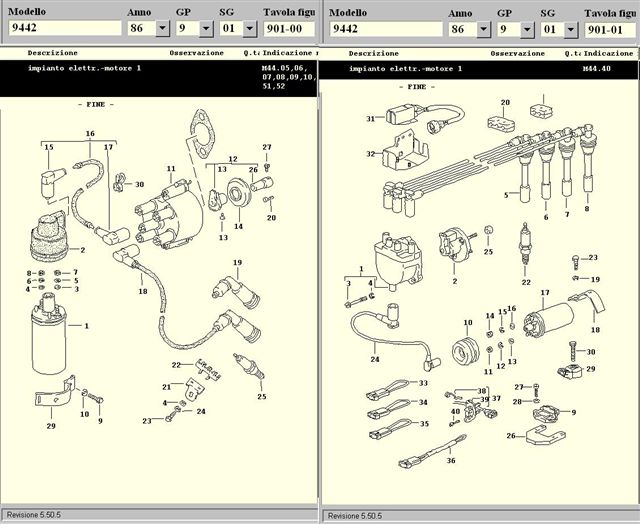Expand the SG dropdown in left panel
Screen dimensions: 640x524
(x=249, y=29)
